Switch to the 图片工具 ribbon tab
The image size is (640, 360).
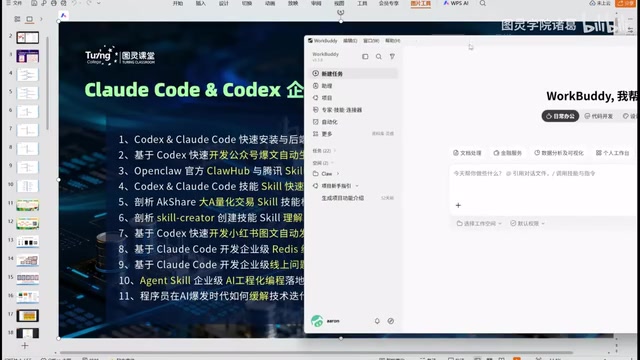click(x=421, y=3)
